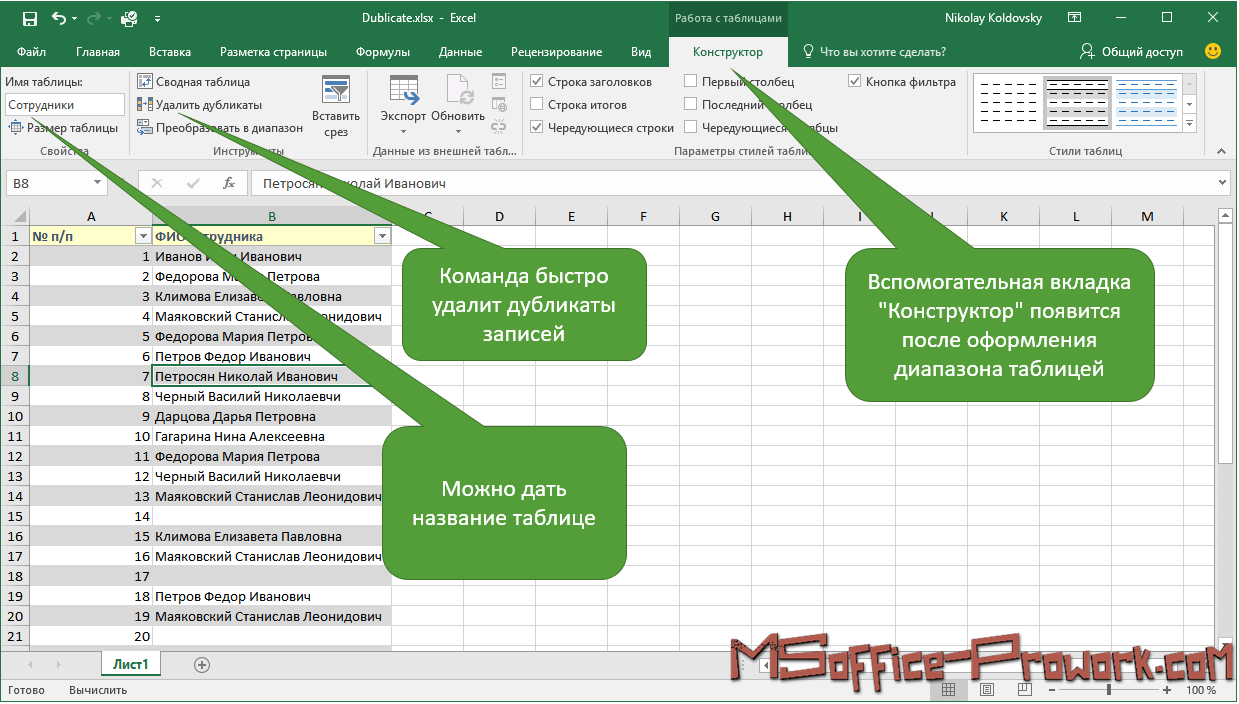Switch to Page Layout view in status bar
This screenshot has width=1239, height=704.
point(987,690)
